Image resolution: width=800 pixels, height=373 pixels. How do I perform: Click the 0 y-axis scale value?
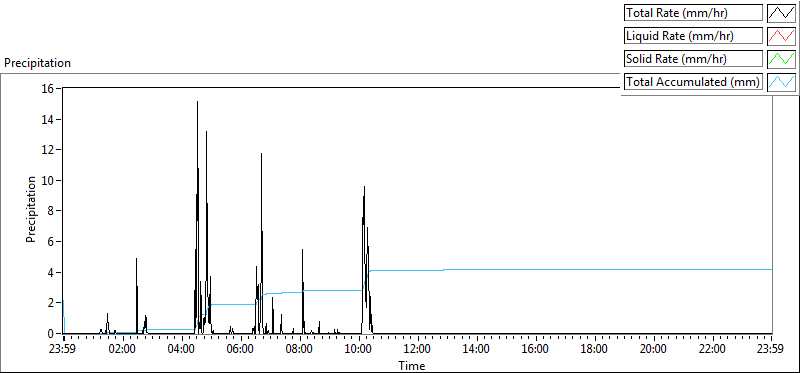coord(52,333)
